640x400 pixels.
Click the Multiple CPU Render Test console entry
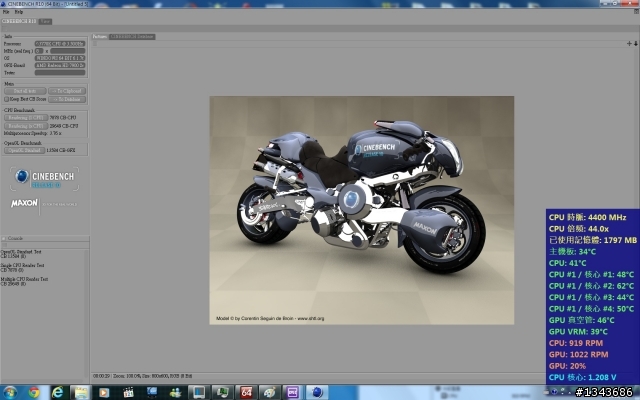(x=24, y=281)
